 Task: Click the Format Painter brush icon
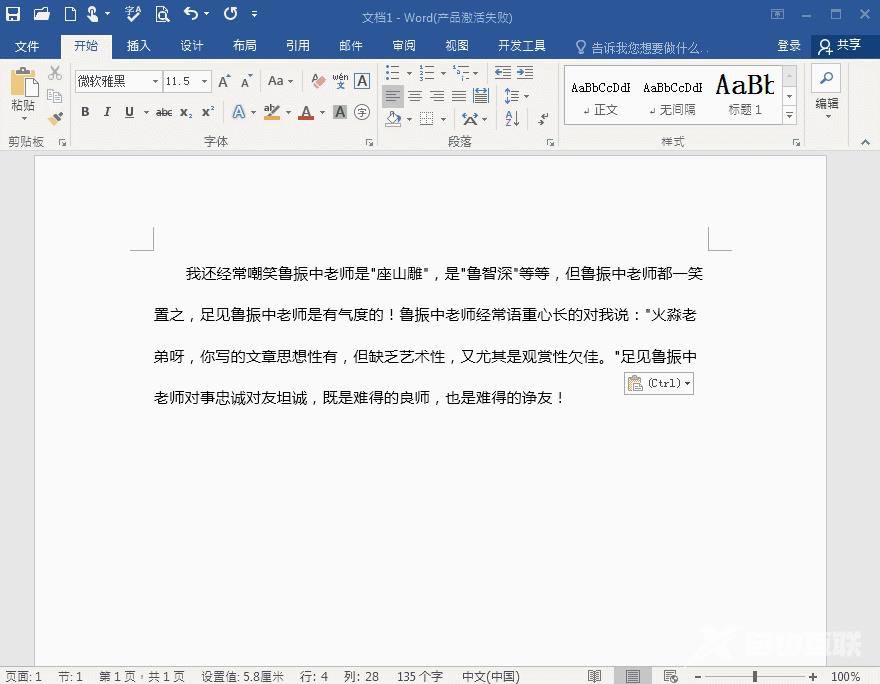(x=55, y=118)
